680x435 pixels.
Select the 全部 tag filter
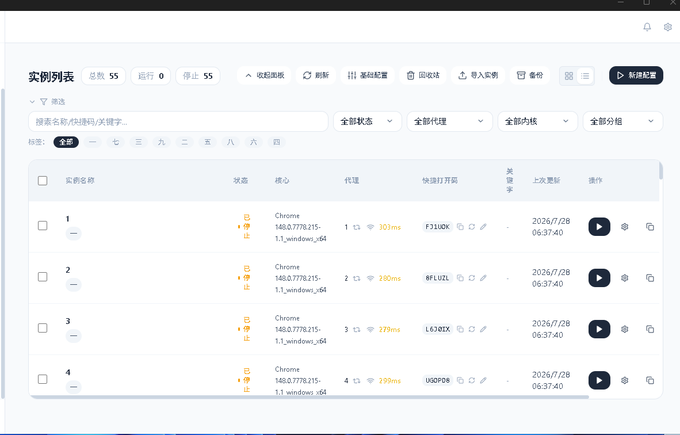tap(66, 142)
